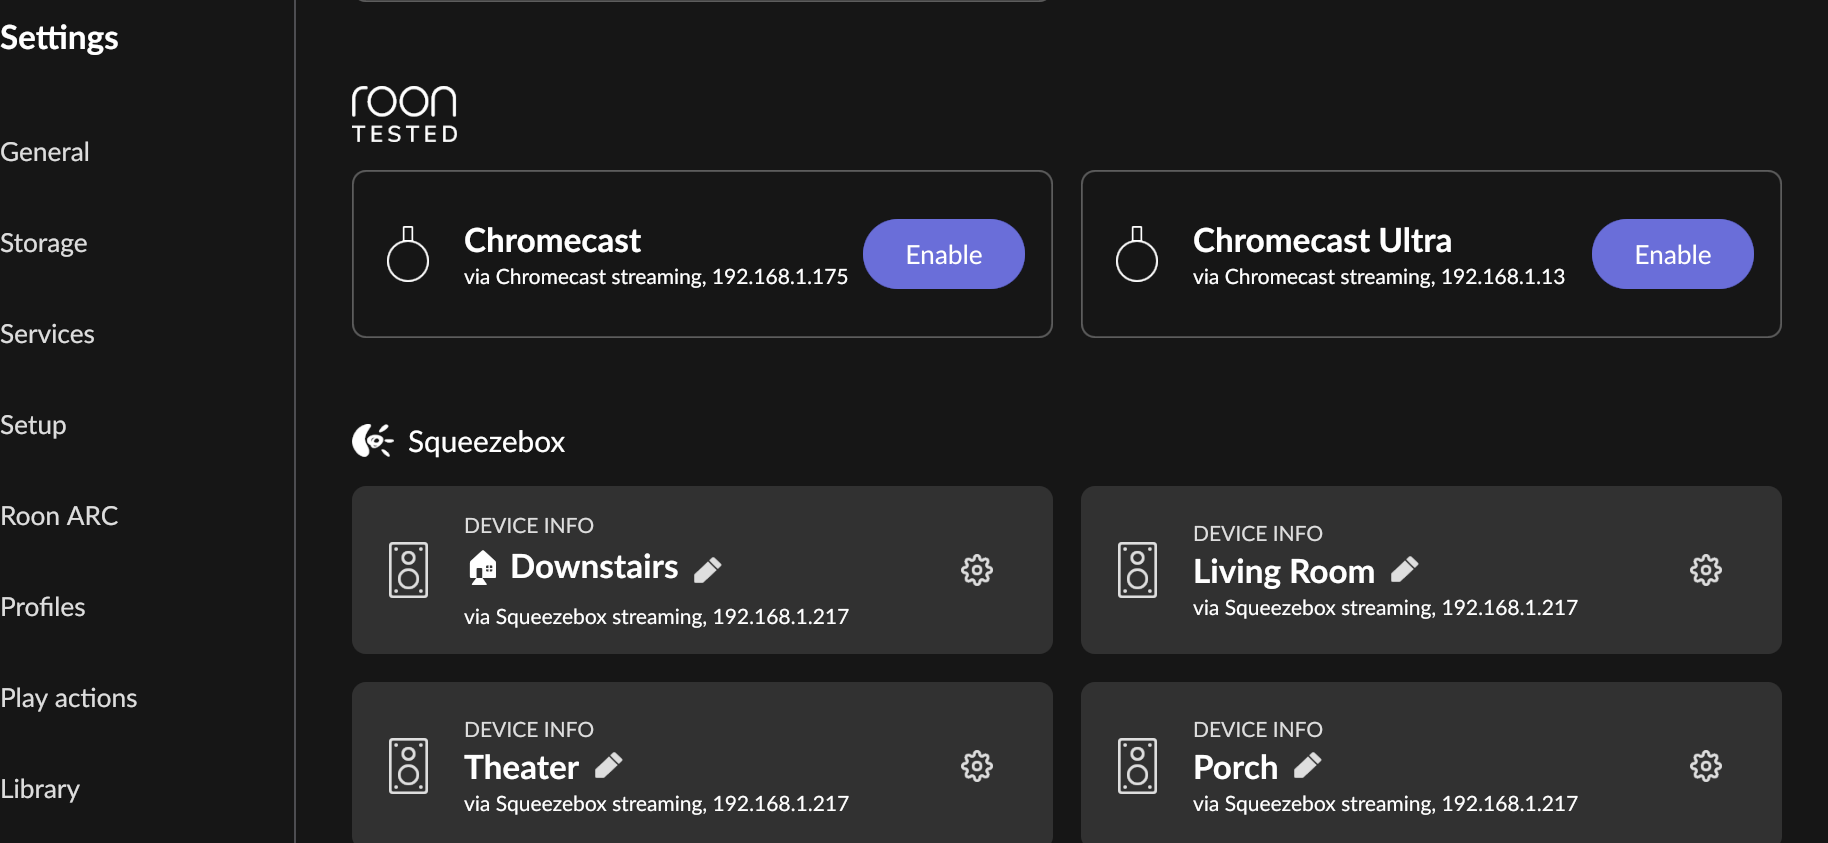Click the Living Room speaker icon
The height and width of the screenshot is (843, 1828).
(x=1137, y=570)
